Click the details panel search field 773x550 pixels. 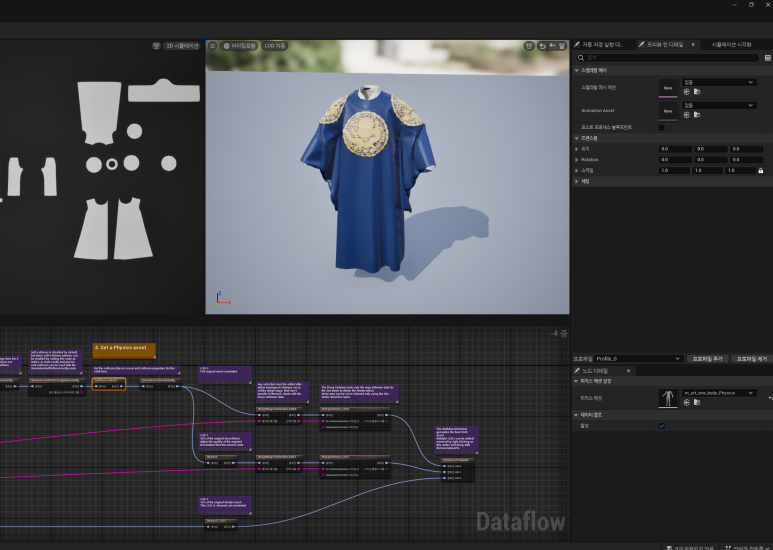[x=668, y=58]
